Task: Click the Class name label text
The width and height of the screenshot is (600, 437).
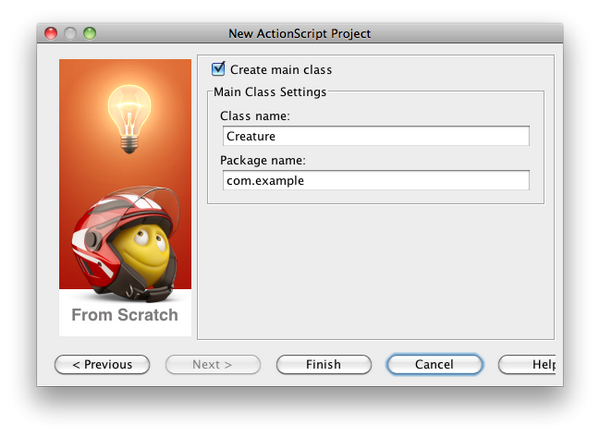Action: 254,116
